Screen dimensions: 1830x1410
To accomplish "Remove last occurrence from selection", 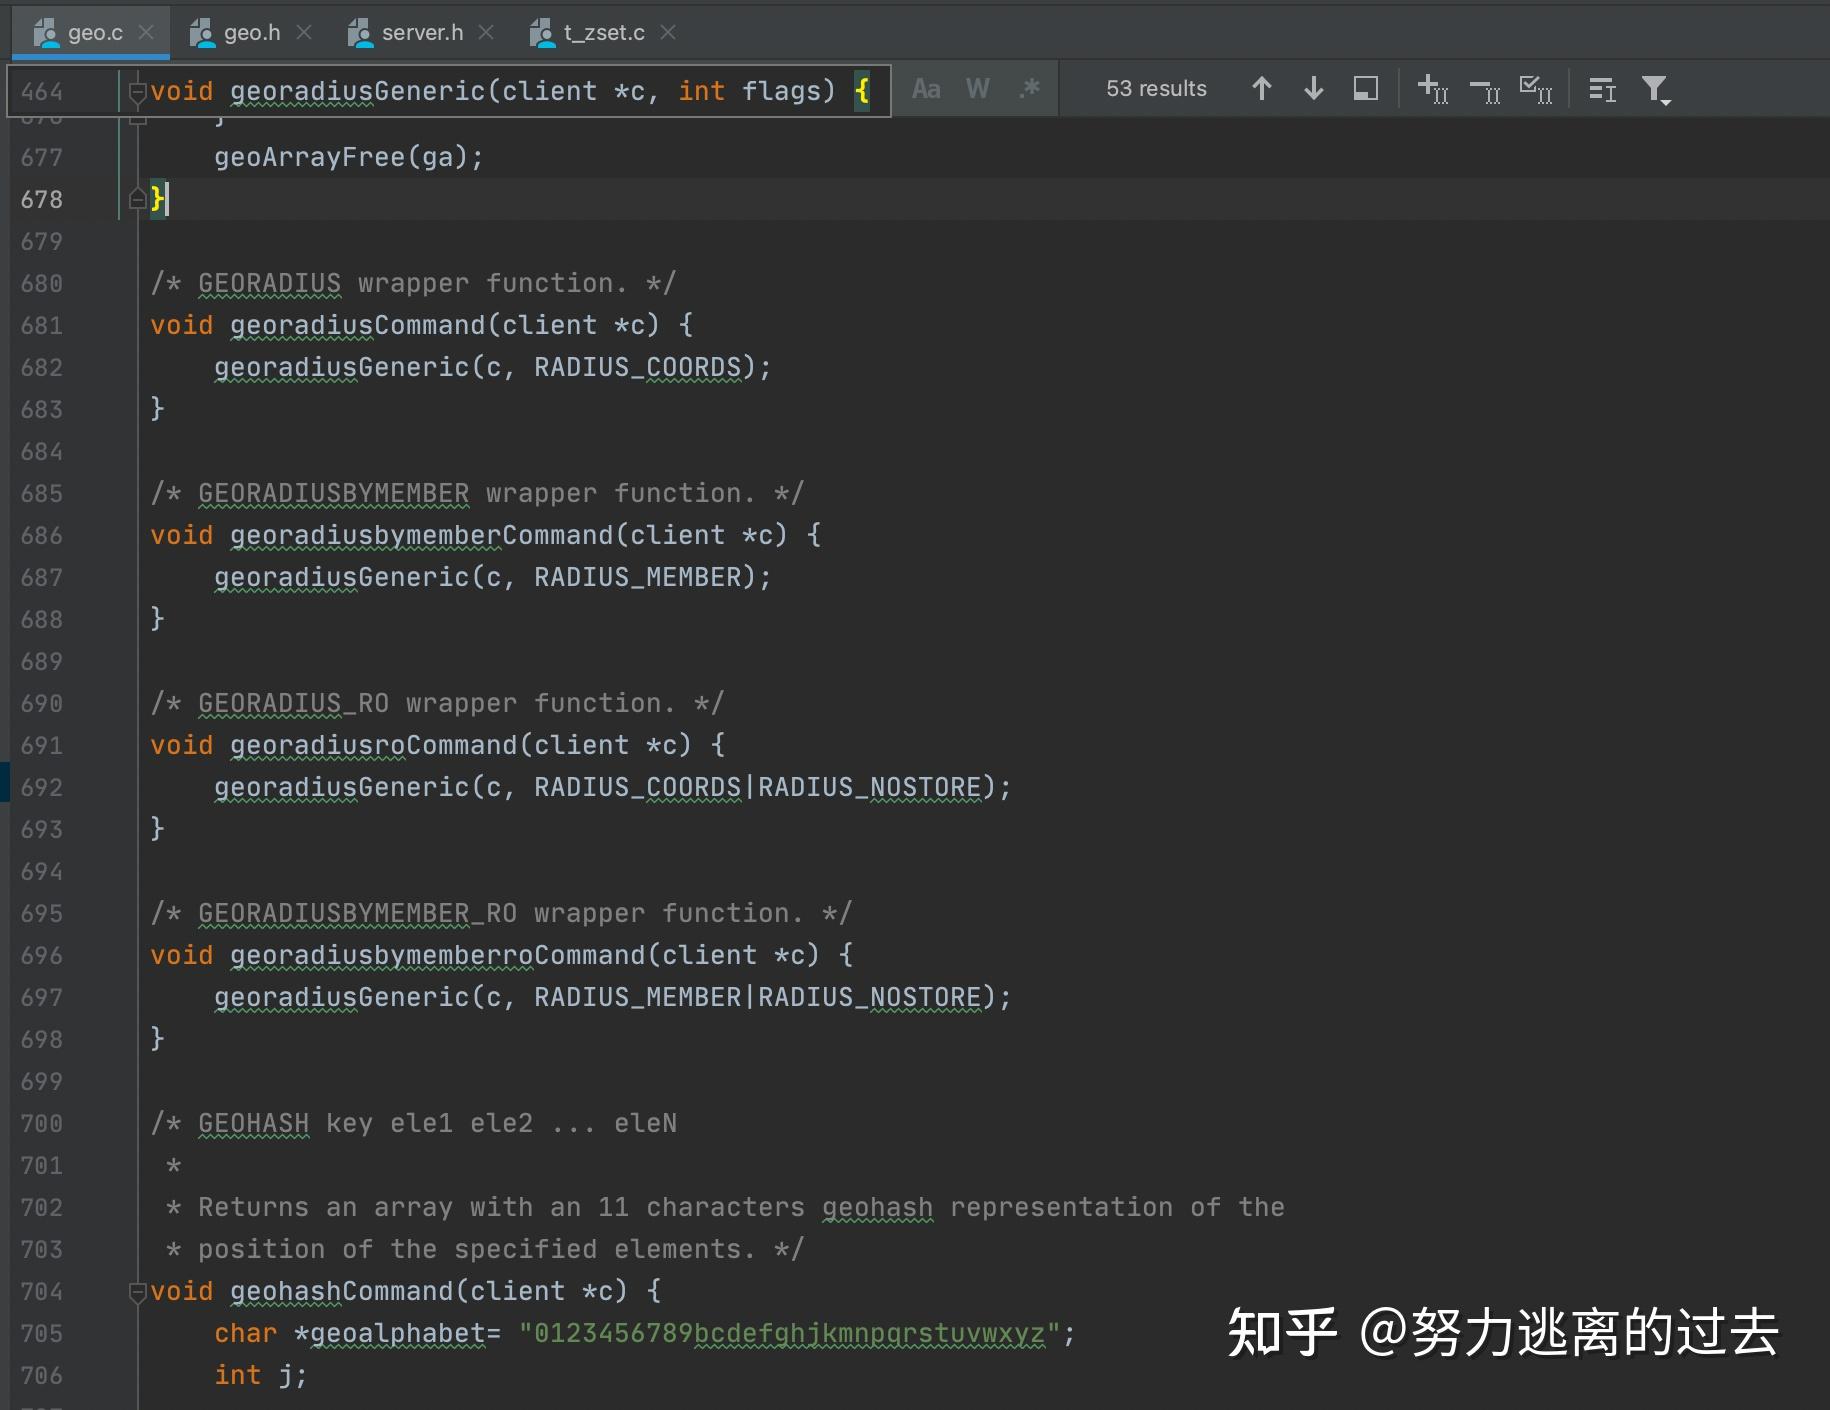I will (x=1485, y=89).
